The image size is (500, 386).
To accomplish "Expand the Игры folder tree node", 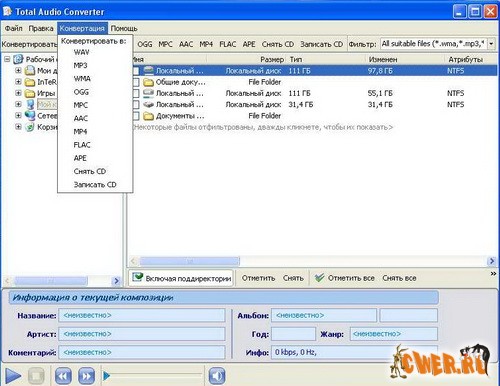I will click(x=18, y=93).
